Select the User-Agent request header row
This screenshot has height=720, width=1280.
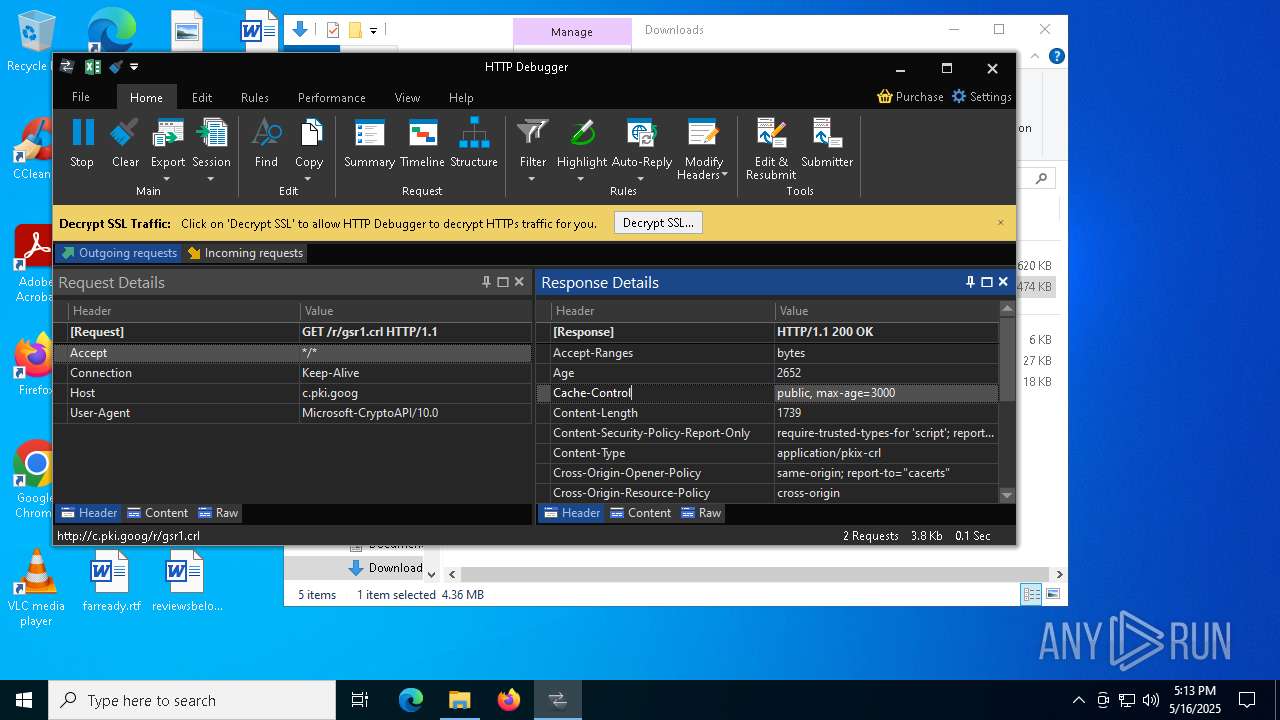(x=292, y=413)
